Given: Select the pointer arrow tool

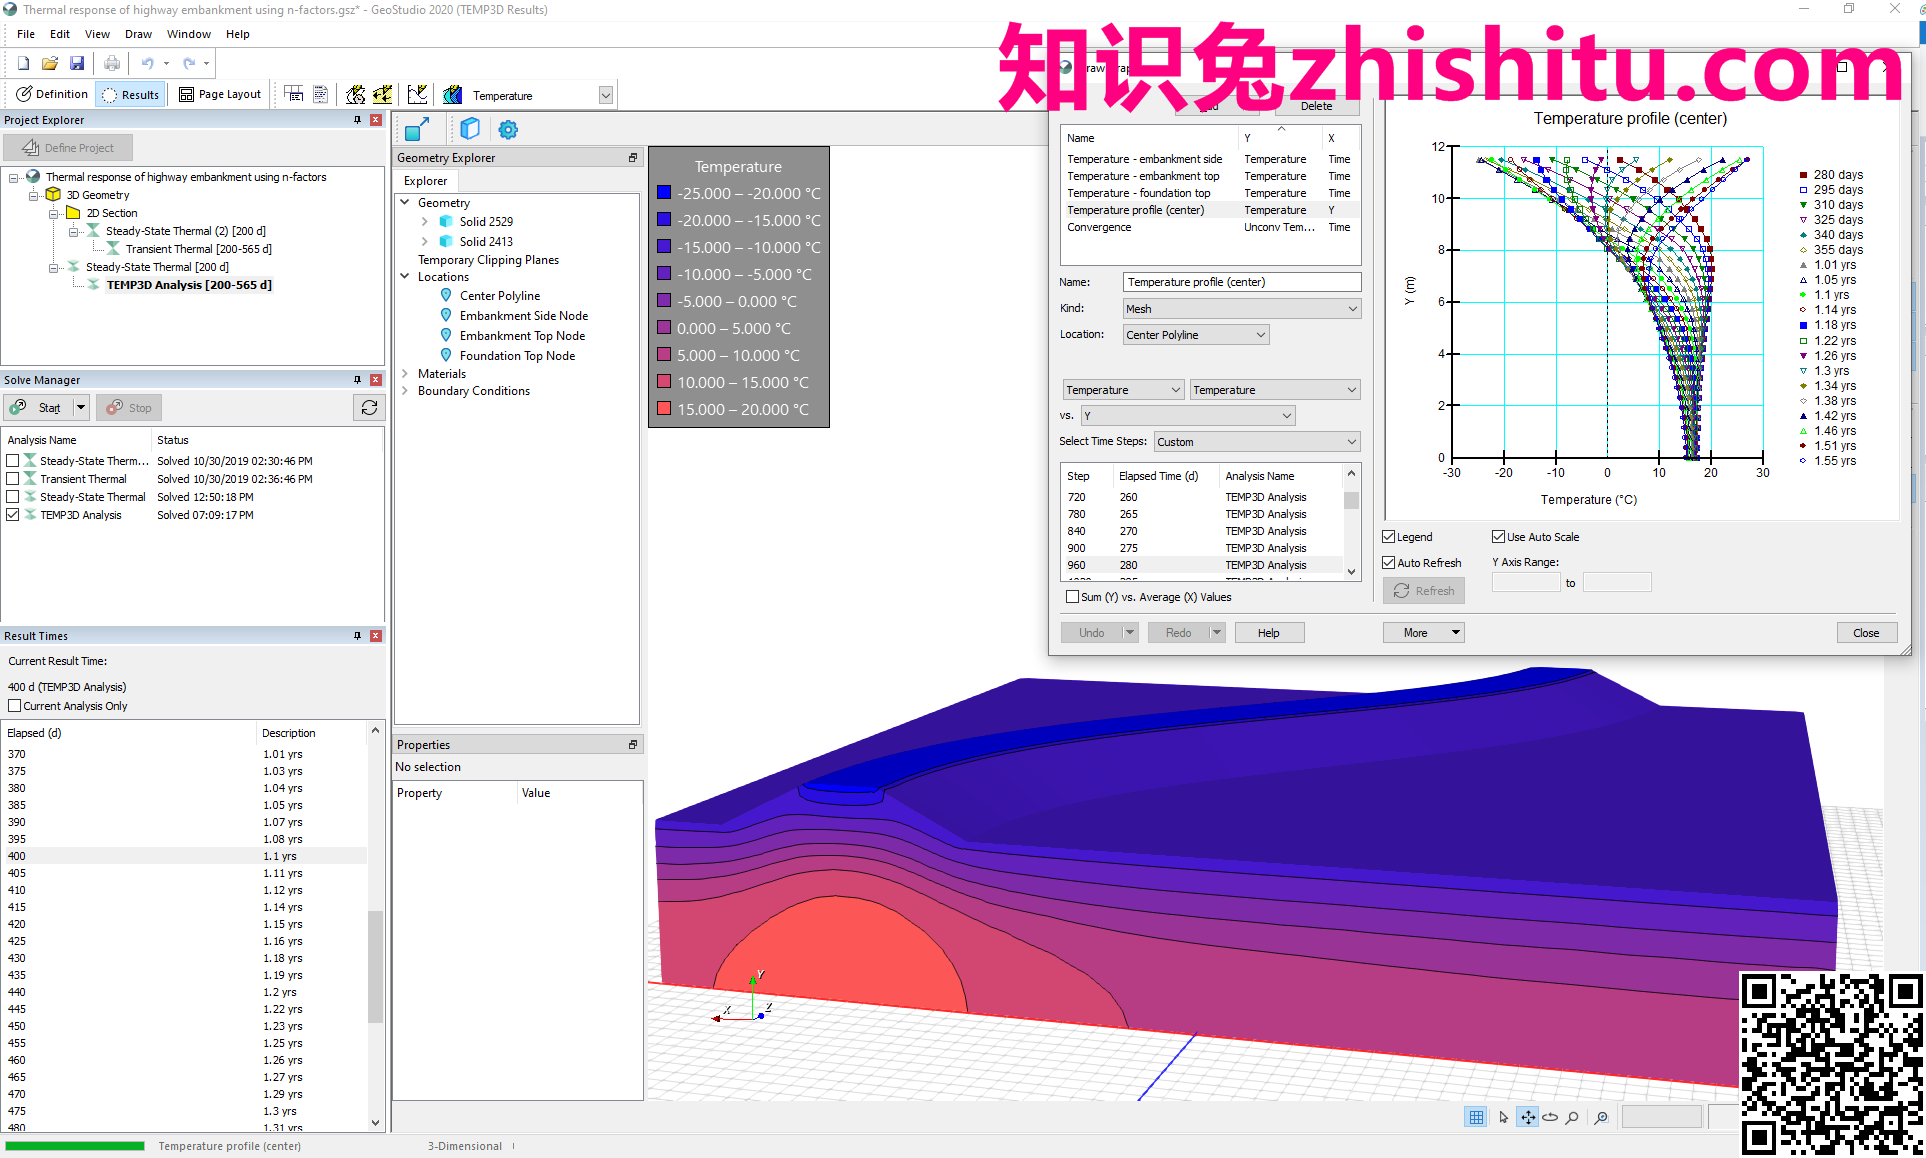Looking at the screenshot, I should coord(1503,1117).
